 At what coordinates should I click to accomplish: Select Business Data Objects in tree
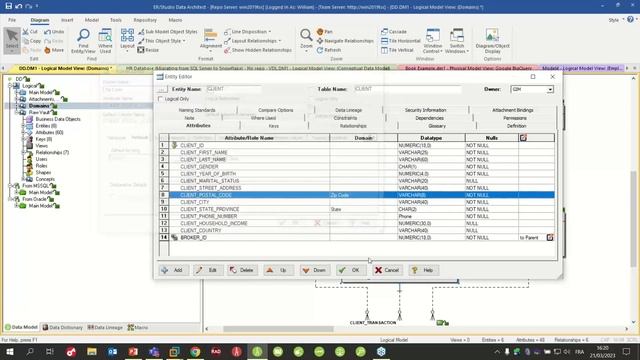point(58,119)
